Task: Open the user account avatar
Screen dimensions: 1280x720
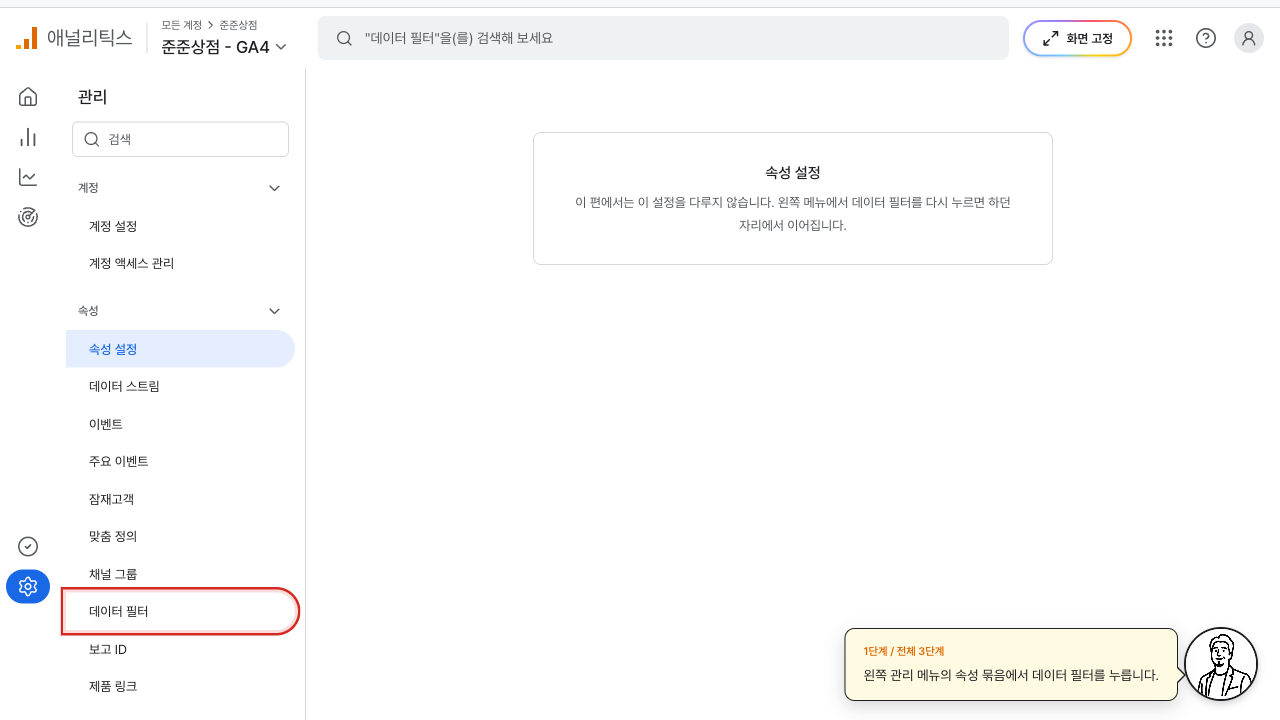Action: click(x=1249, y=38)
